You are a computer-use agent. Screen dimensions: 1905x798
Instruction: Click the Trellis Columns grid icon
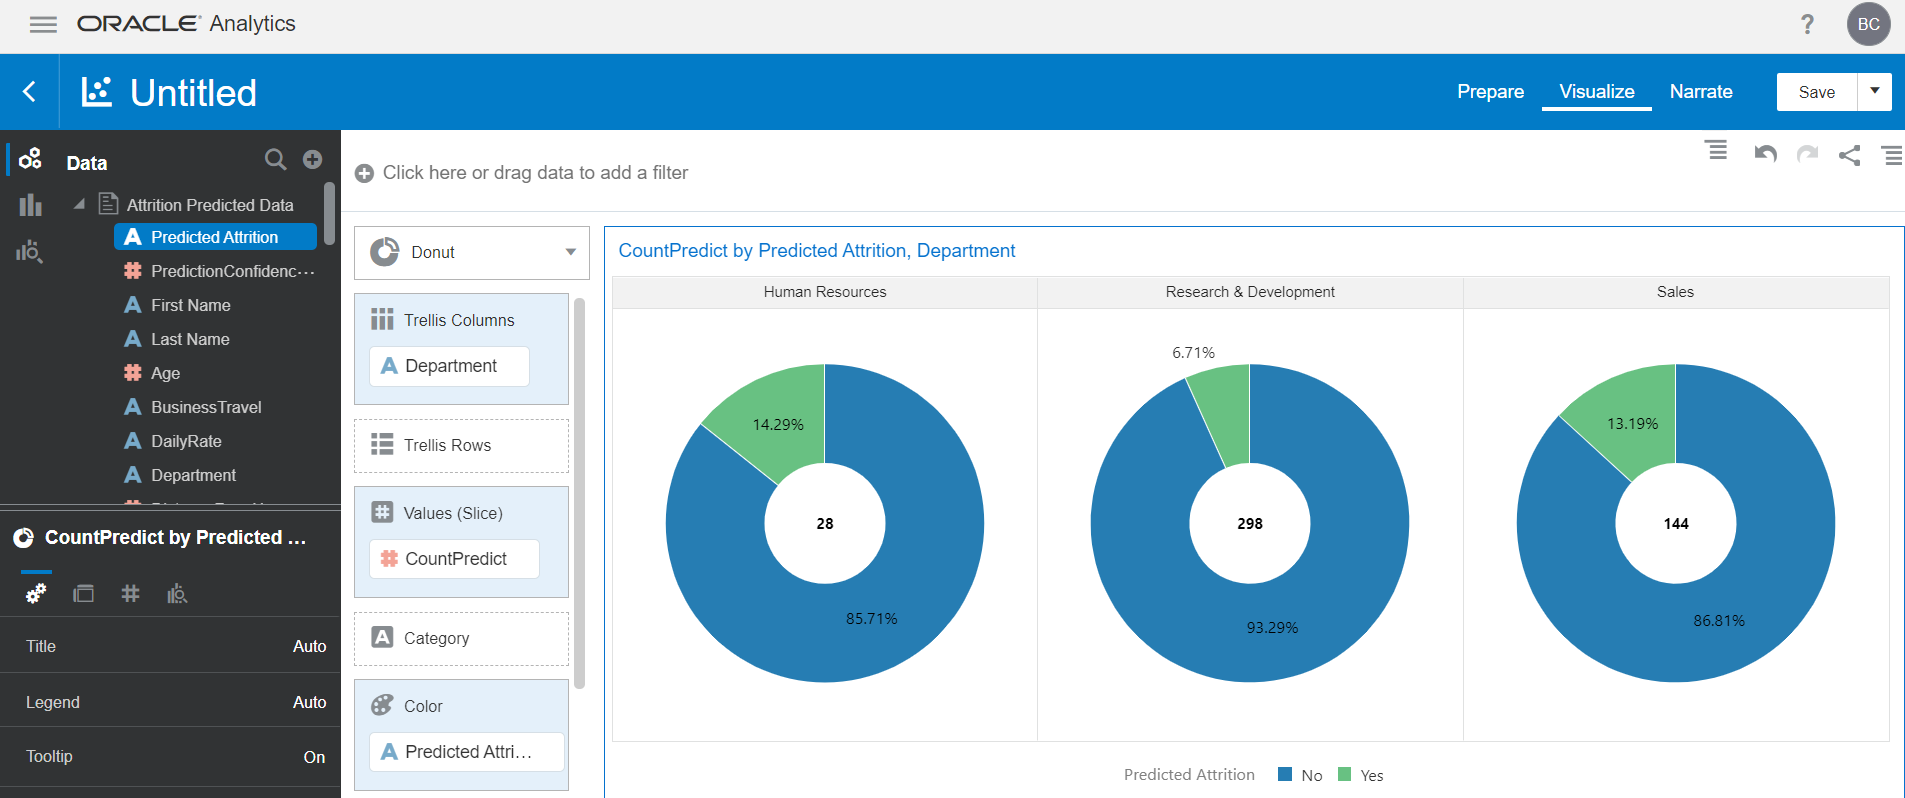point(382,319)
